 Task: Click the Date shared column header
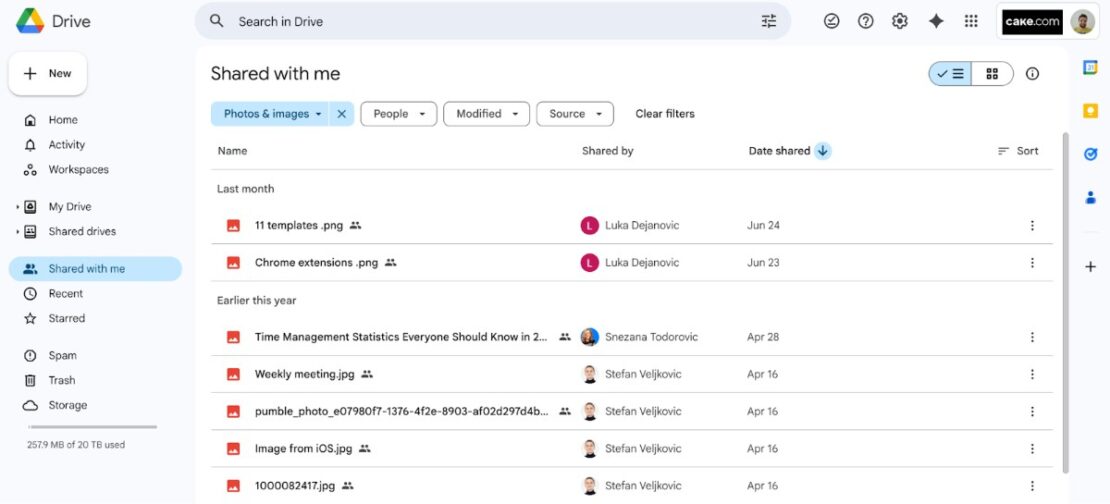(779, 151)
